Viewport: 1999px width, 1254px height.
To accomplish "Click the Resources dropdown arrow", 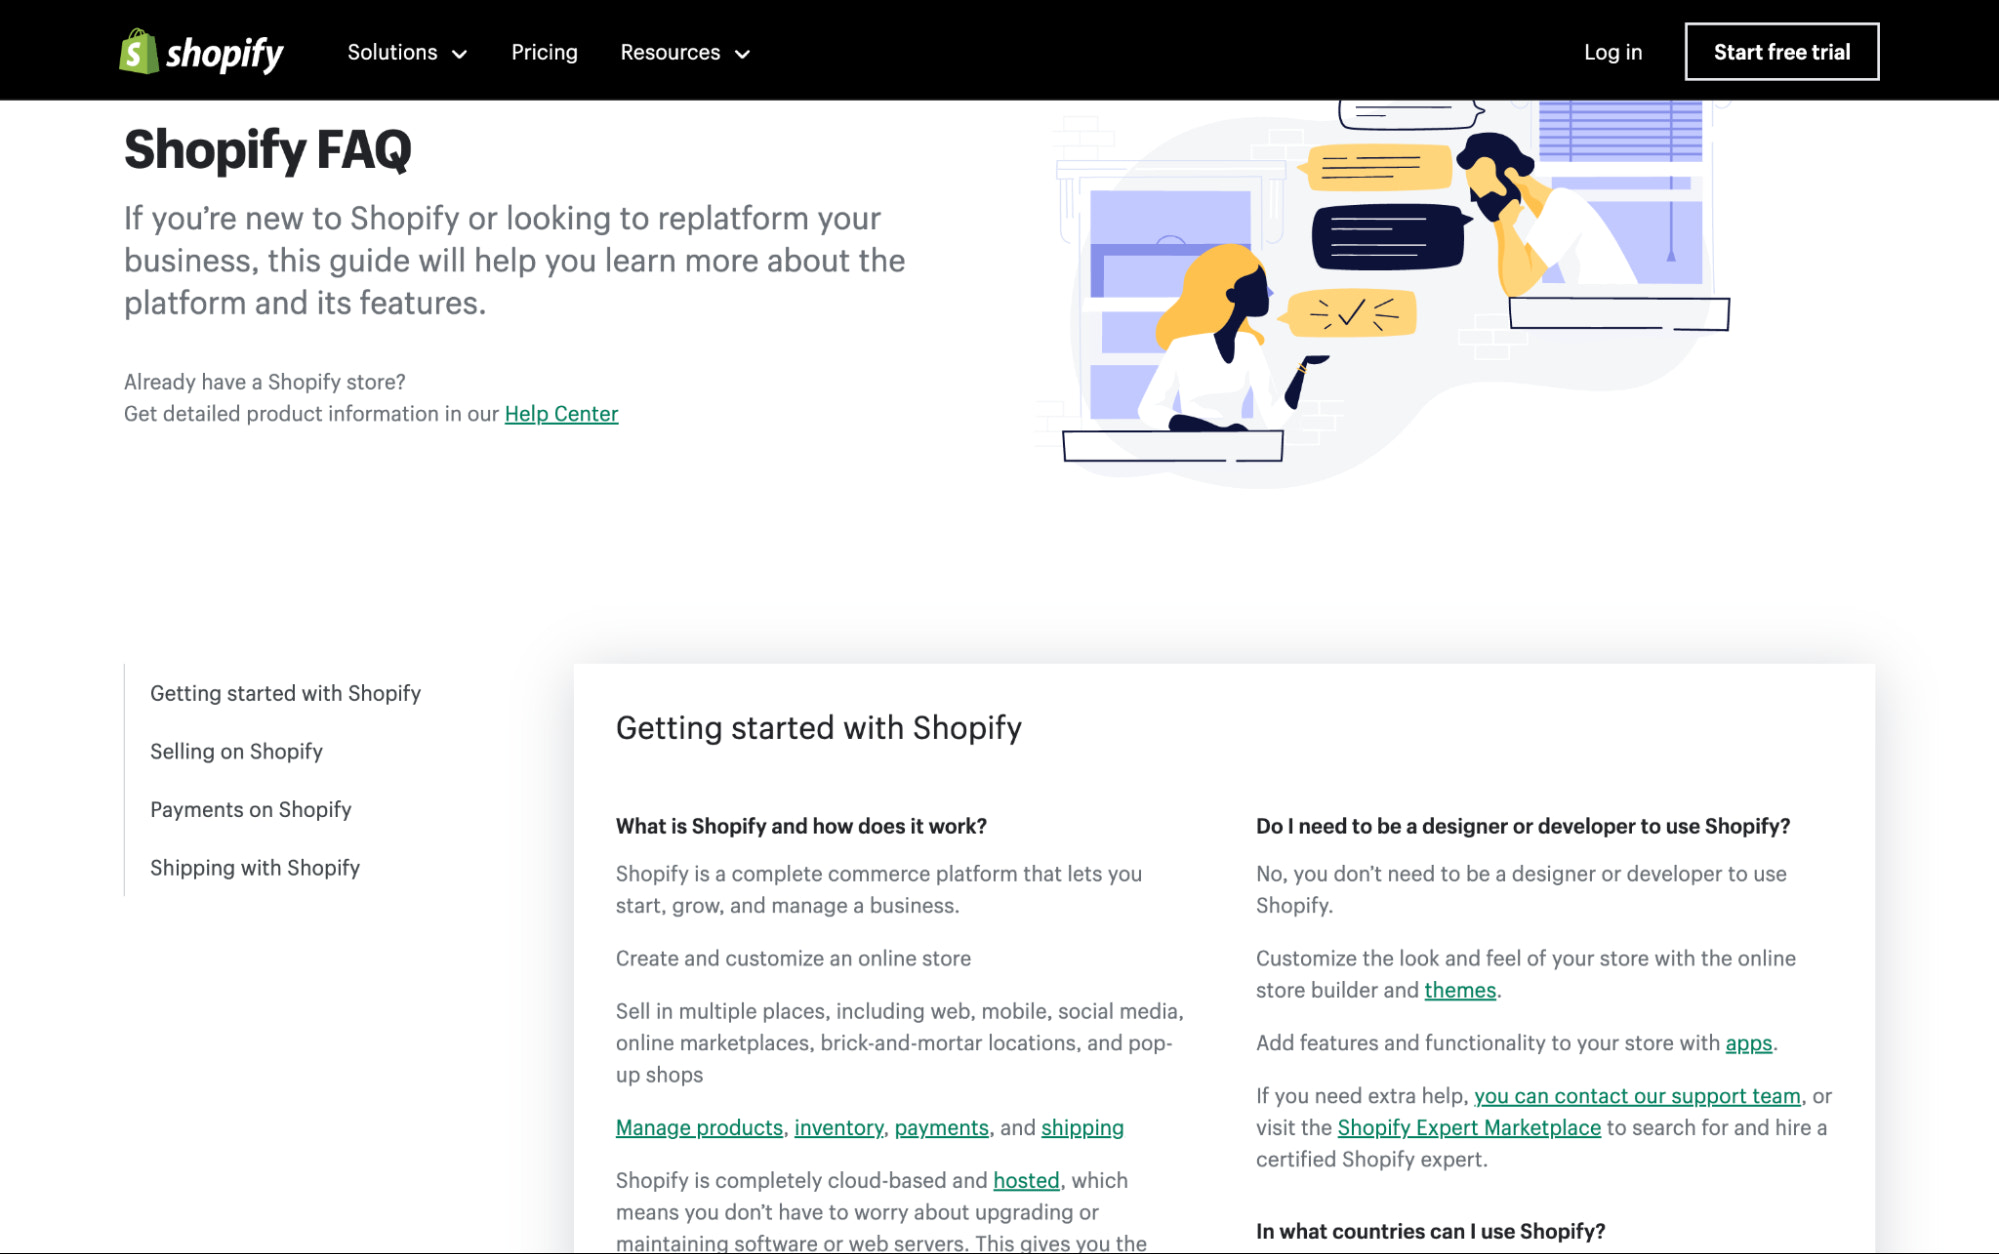I will [x=745, y=51].
